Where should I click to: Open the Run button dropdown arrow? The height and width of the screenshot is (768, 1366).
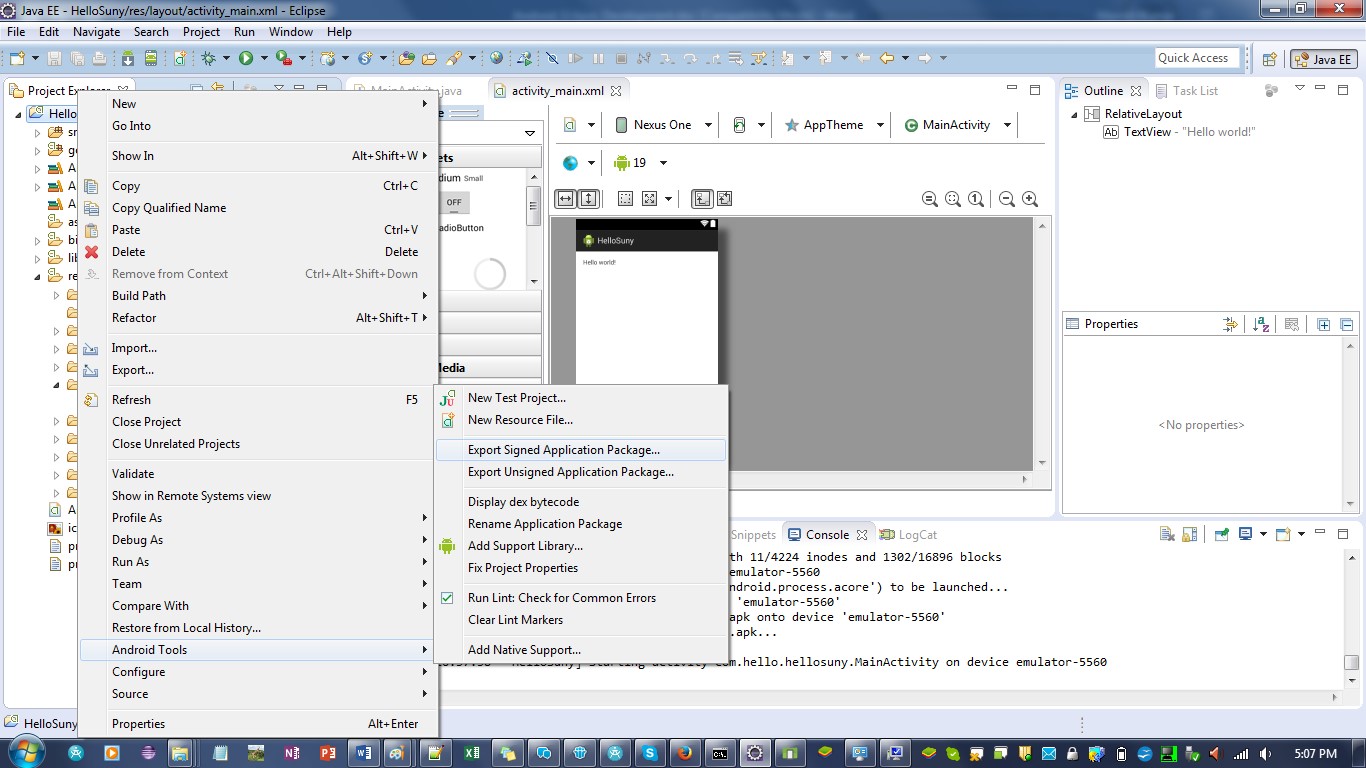264,58
